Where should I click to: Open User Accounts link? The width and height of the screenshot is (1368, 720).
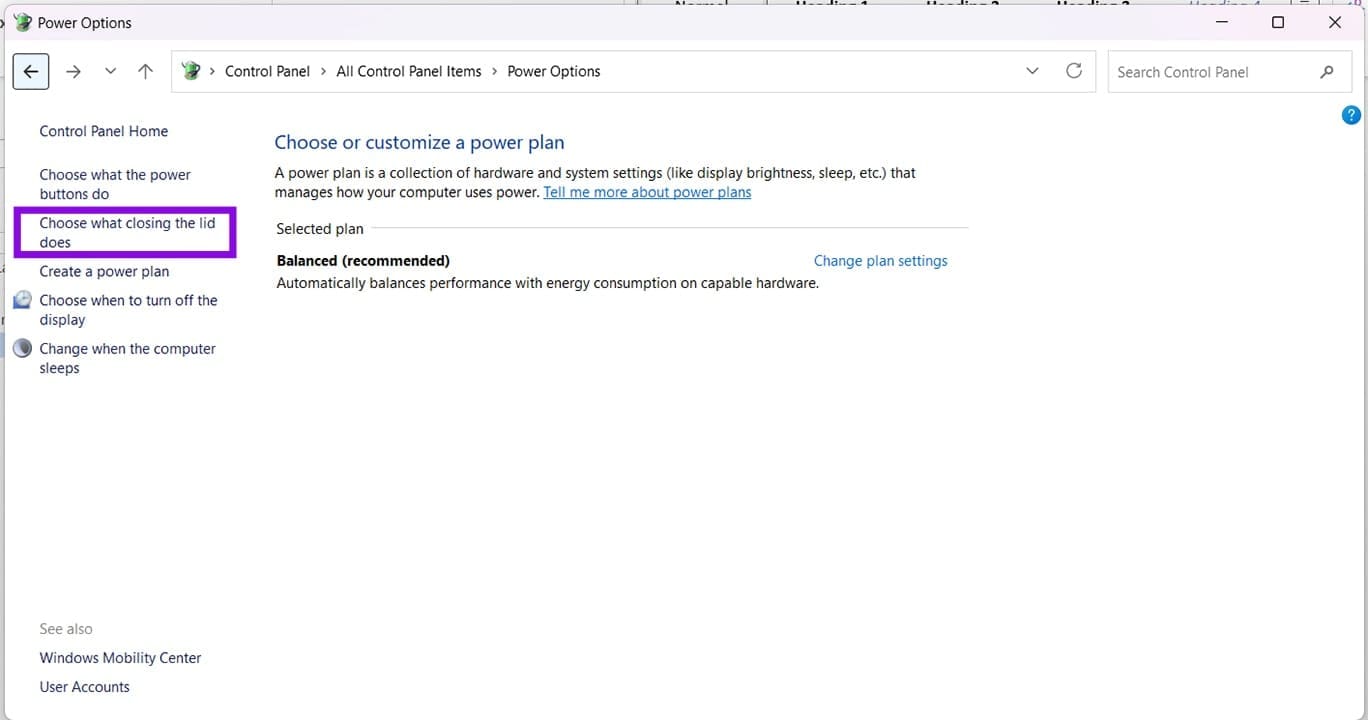click(x=84, y=687)
